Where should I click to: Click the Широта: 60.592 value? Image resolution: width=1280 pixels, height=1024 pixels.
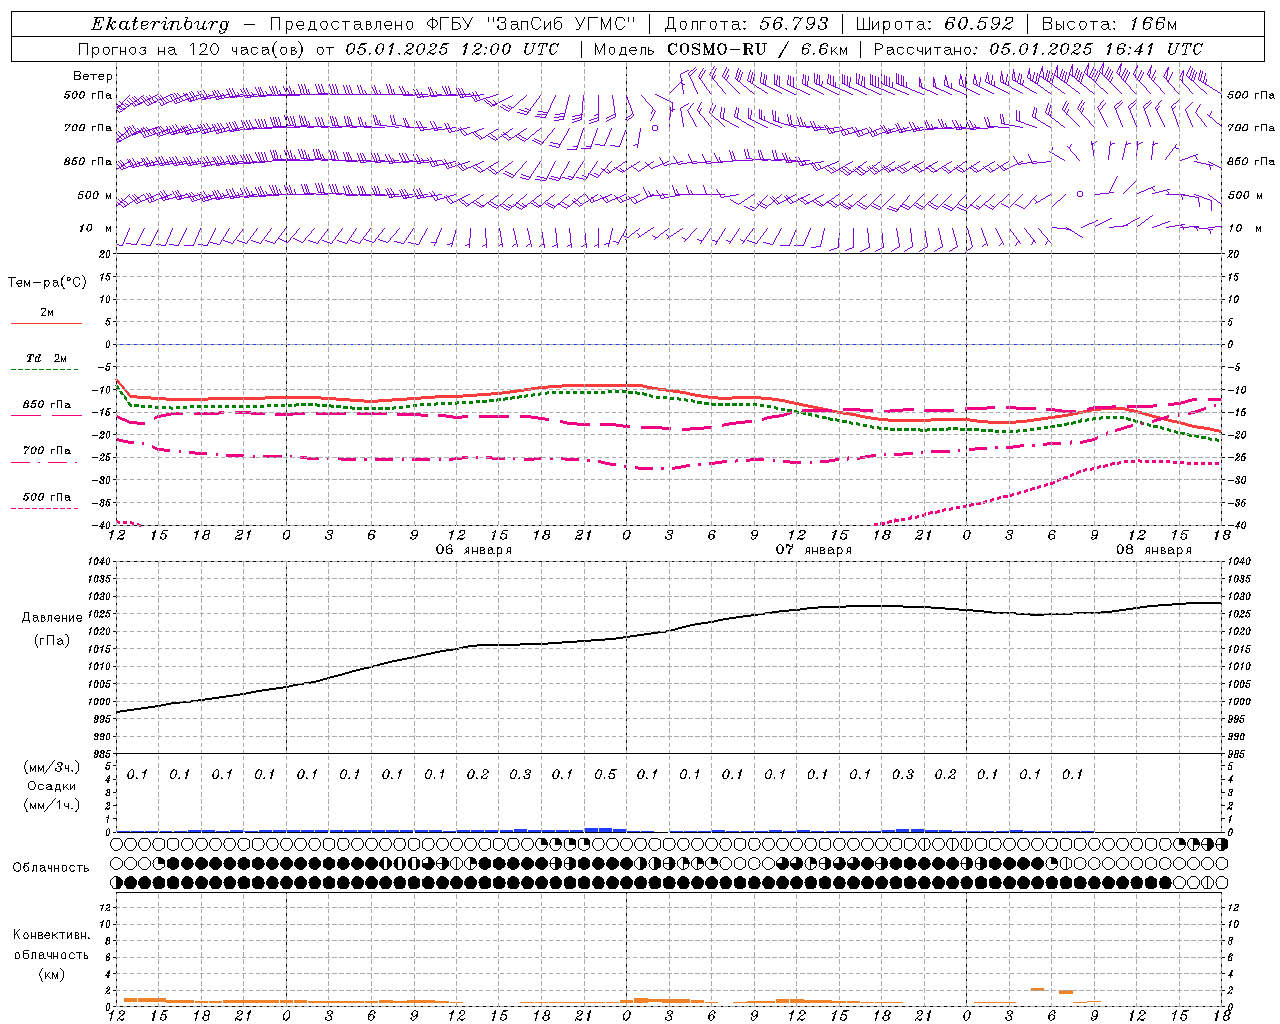934,24
